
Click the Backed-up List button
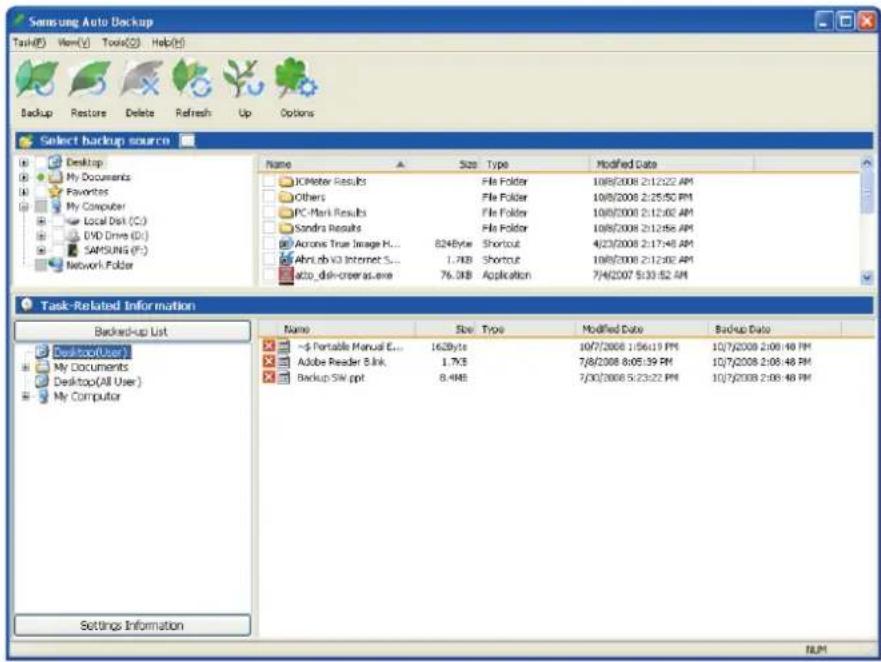132,331
